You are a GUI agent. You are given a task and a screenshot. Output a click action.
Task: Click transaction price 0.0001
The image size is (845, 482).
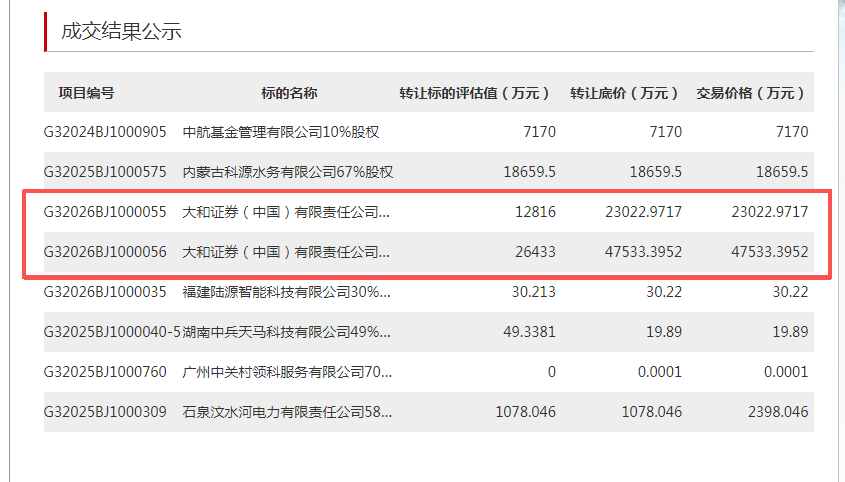786,371
